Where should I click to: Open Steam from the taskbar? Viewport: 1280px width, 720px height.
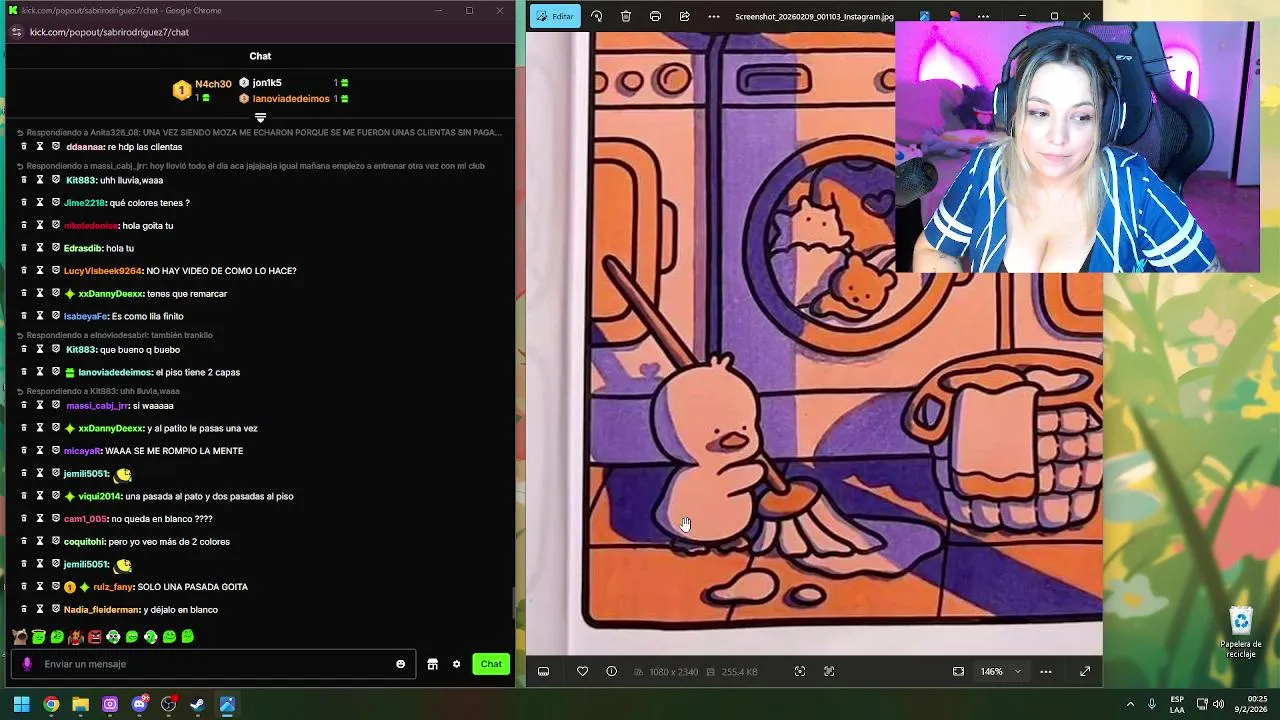(198, 704)
